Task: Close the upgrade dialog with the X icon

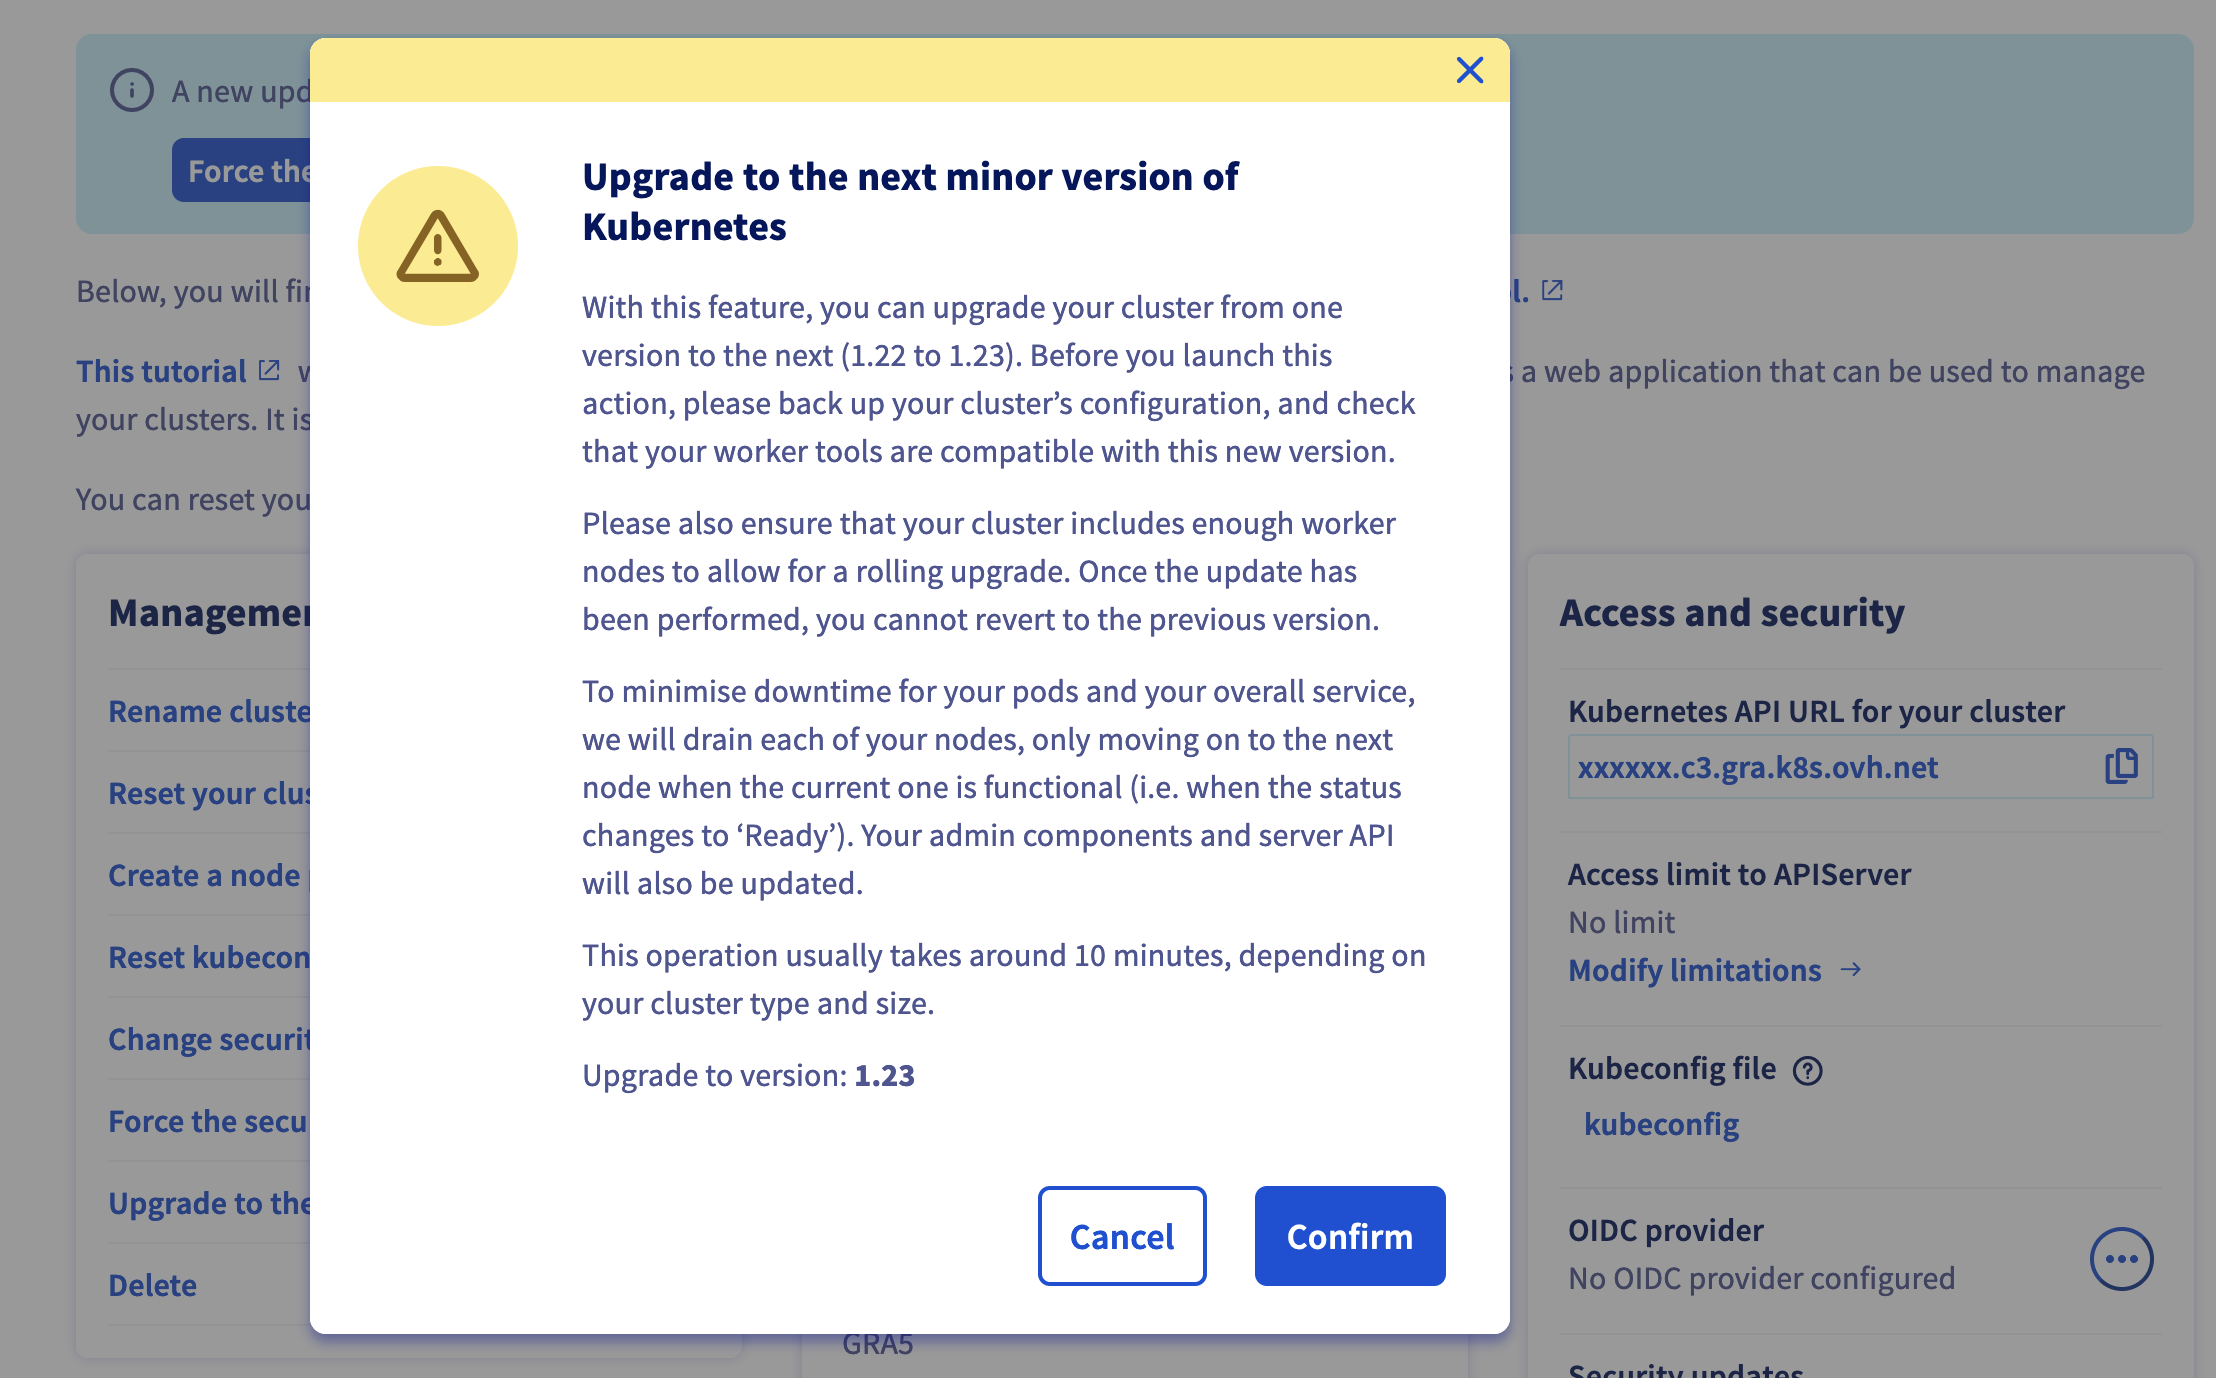Action: [x=1469, y=70]
